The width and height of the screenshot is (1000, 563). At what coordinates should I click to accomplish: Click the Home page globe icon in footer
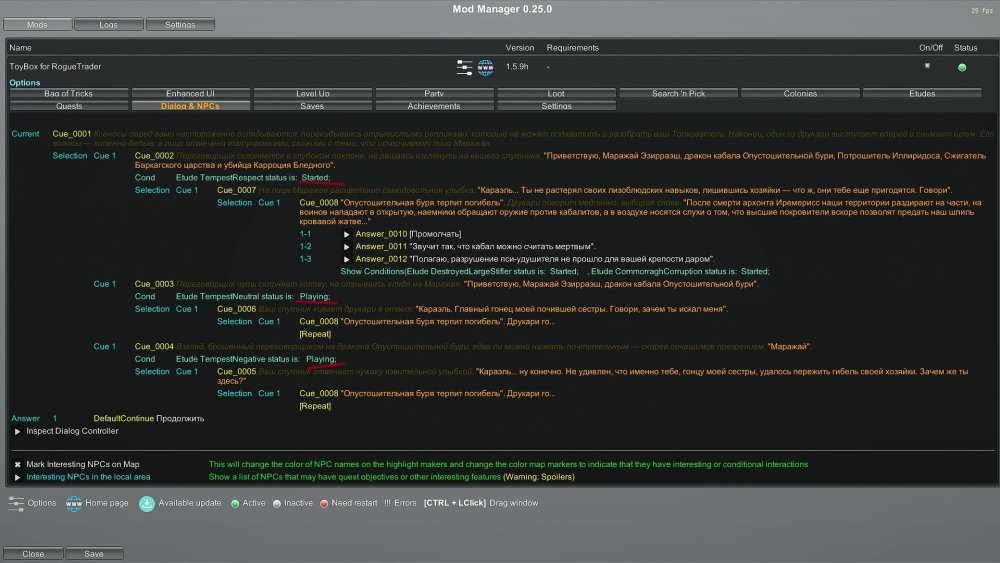[73, 503]
